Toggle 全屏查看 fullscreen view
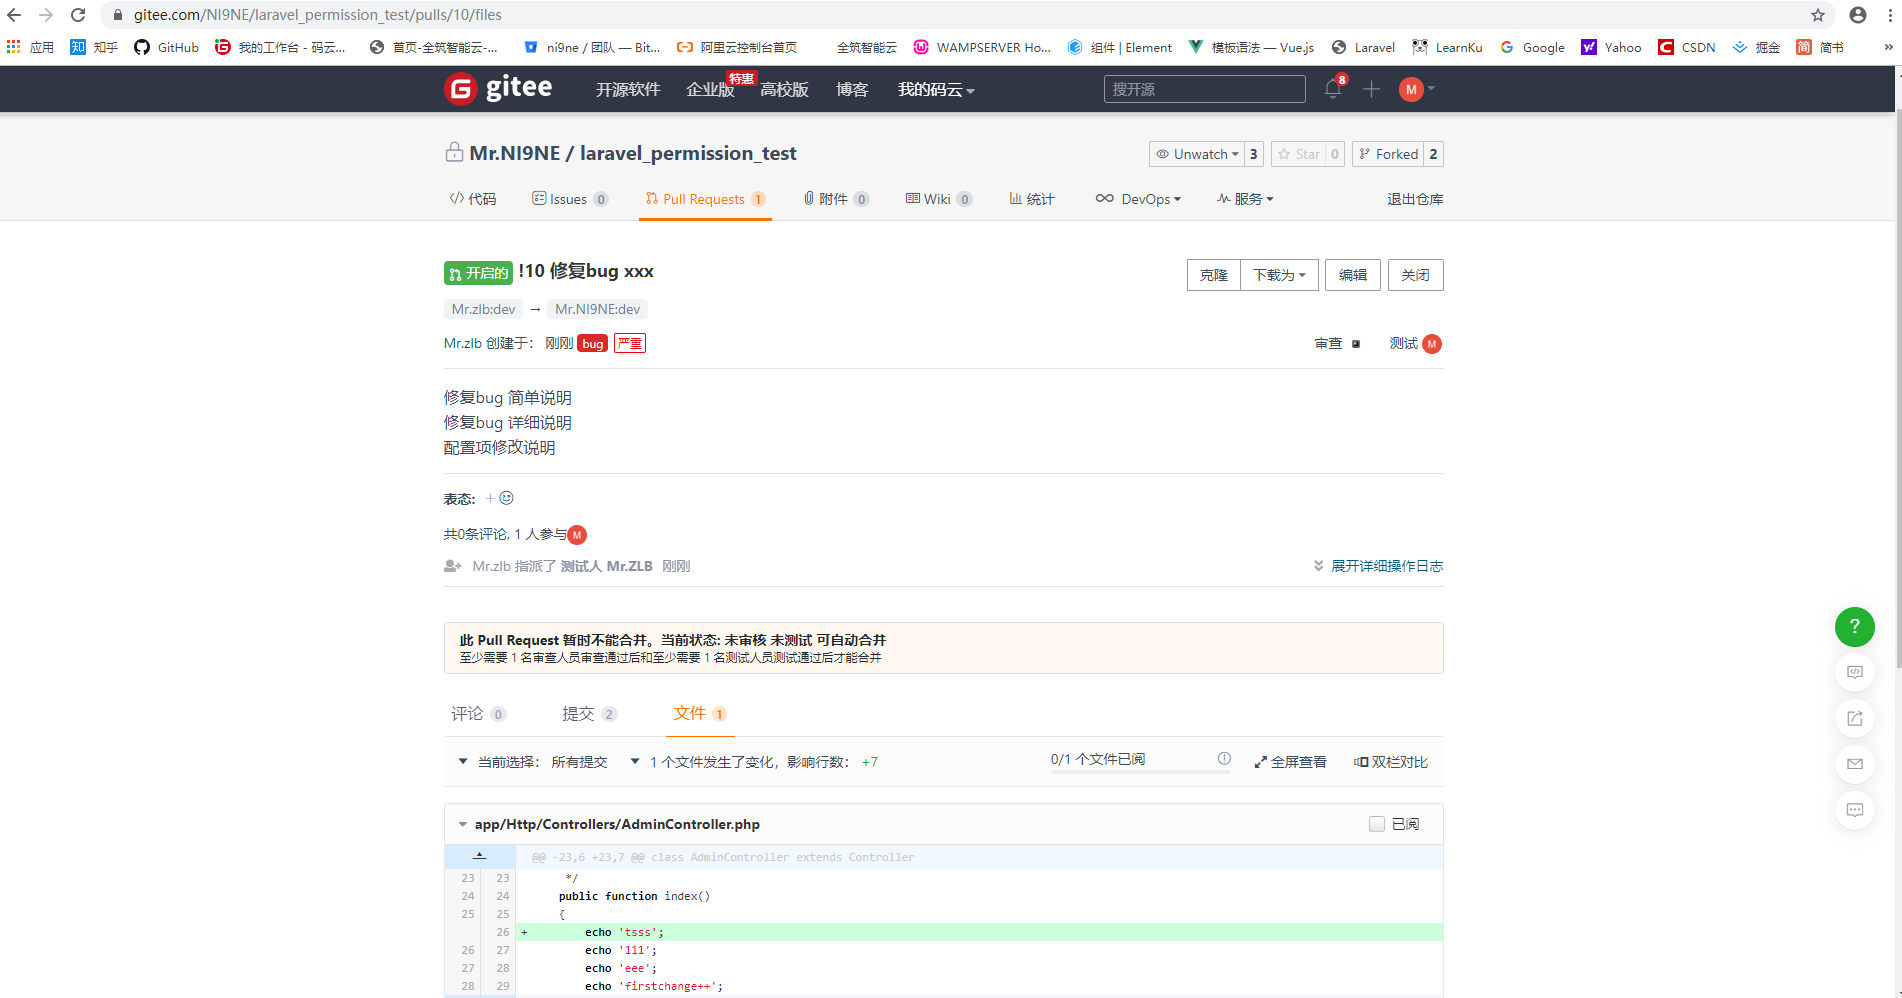 [x=1290, y=762]
